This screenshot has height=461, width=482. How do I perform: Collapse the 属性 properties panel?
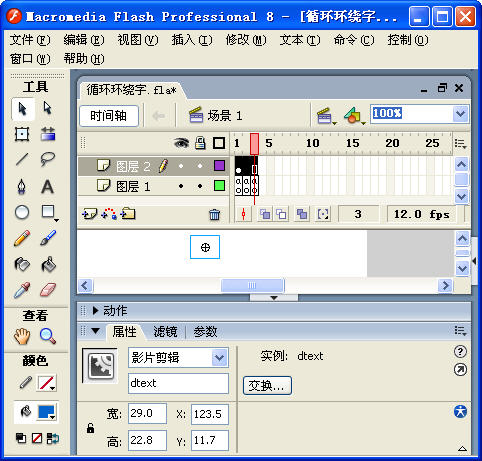pos(96,331)
